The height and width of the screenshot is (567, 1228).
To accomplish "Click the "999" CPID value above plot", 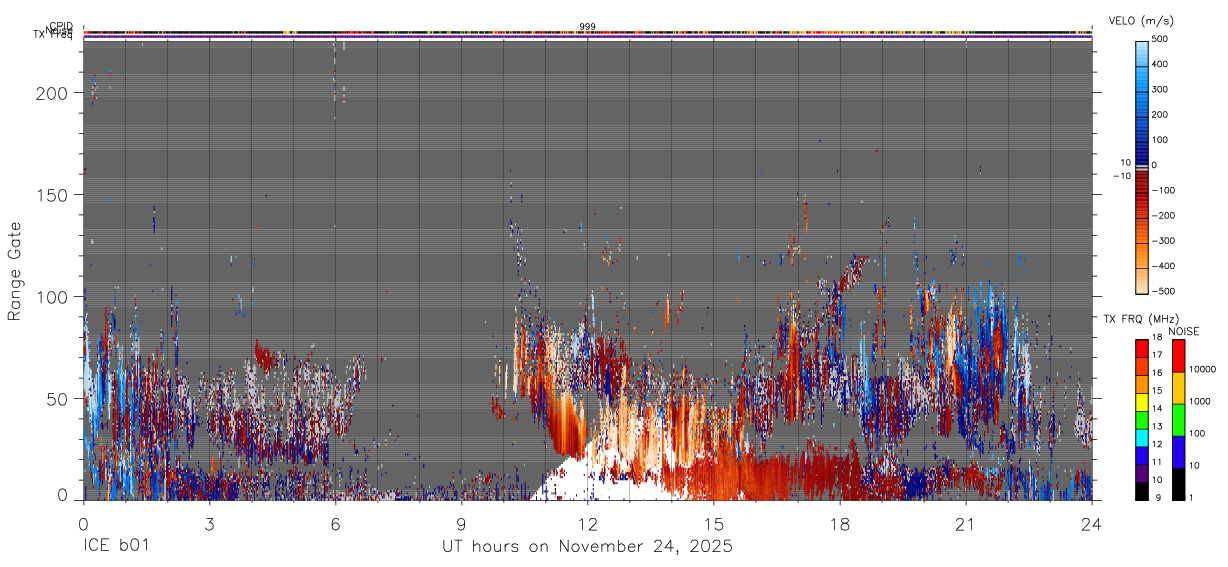I will tap(588, 27).
